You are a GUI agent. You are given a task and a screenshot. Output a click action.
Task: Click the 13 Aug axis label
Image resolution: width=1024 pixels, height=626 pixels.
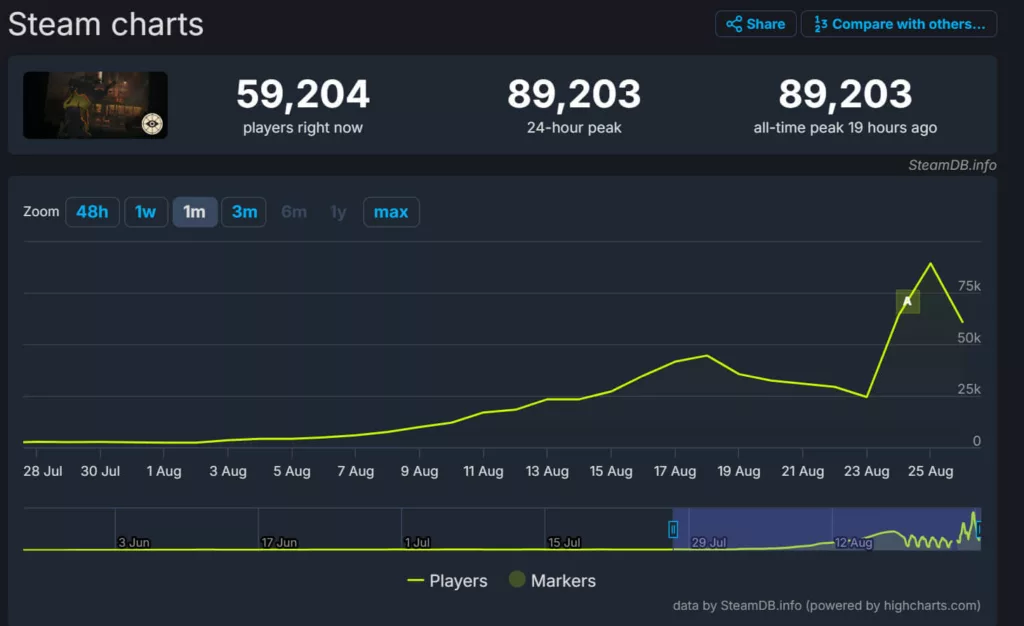pyautogui.click(x=547, y=471)
